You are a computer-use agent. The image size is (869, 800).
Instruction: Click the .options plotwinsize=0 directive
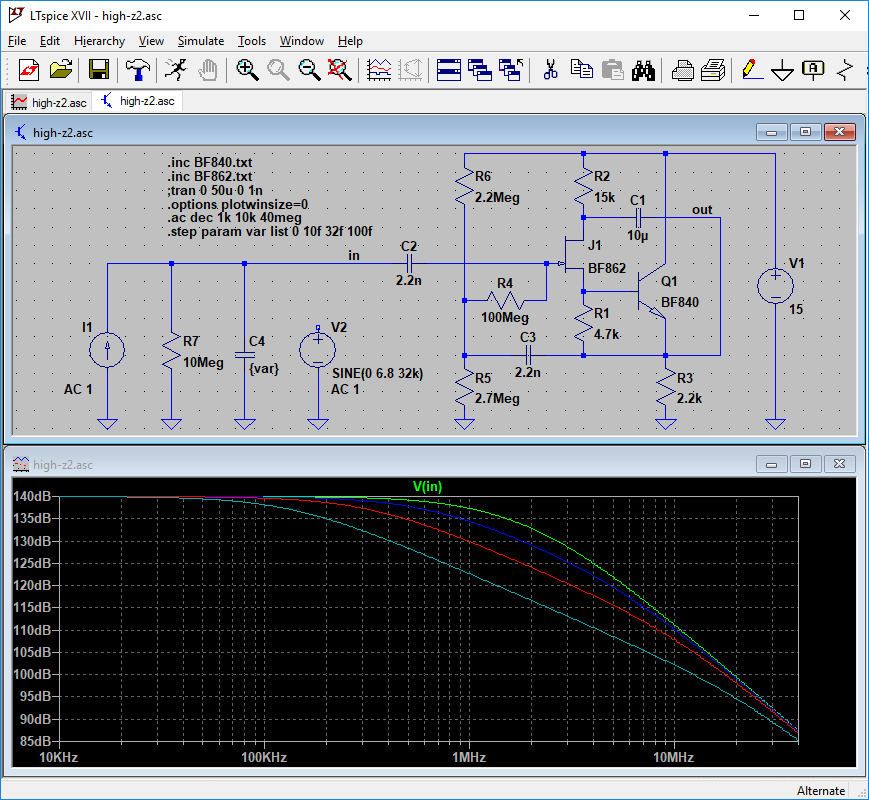click(x=238, y=205)
